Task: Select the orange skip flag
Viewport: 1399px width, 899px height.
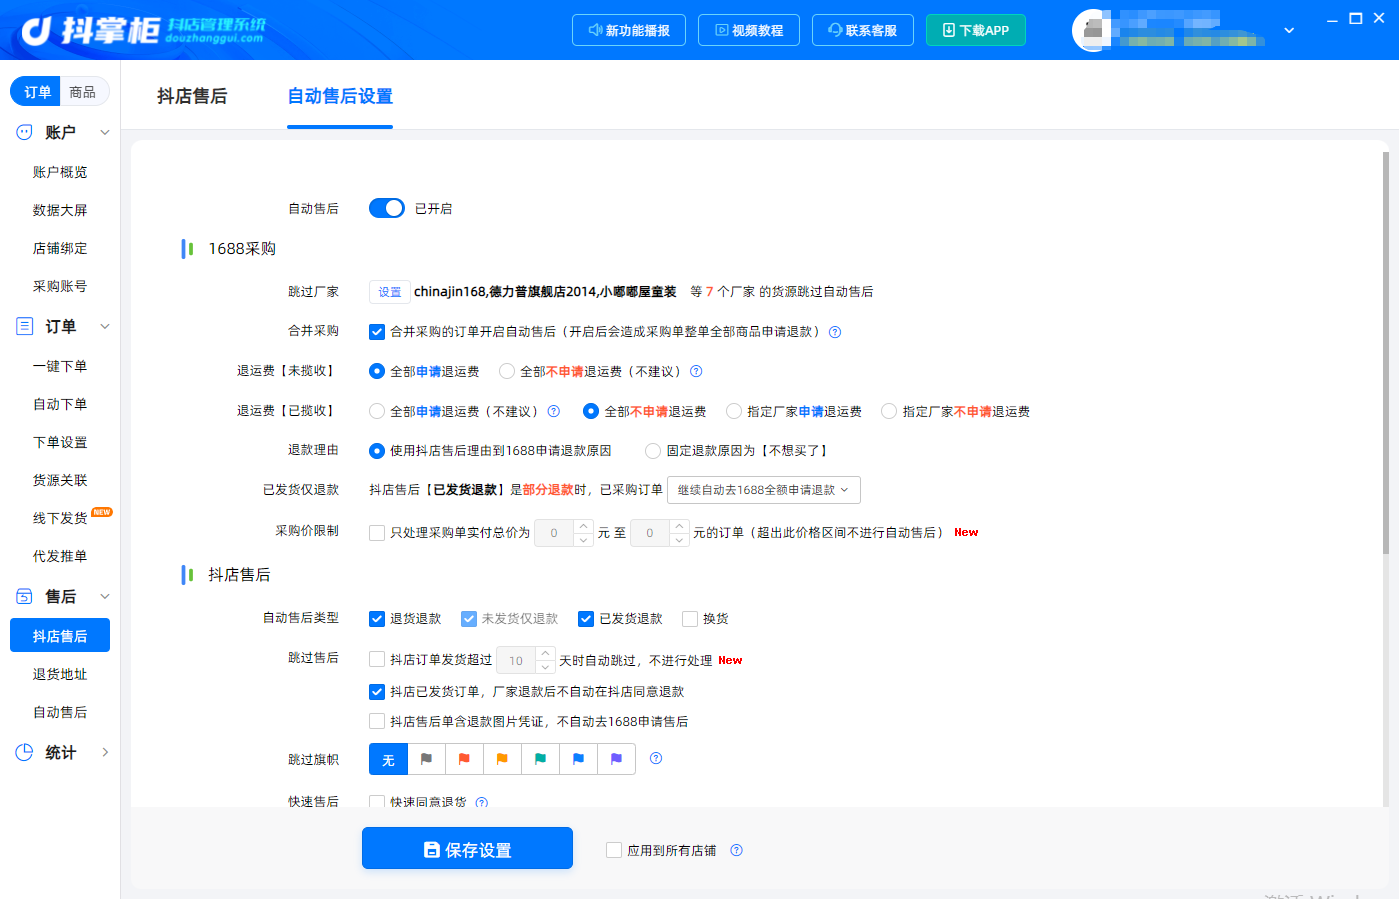Action: pos(502,759)
